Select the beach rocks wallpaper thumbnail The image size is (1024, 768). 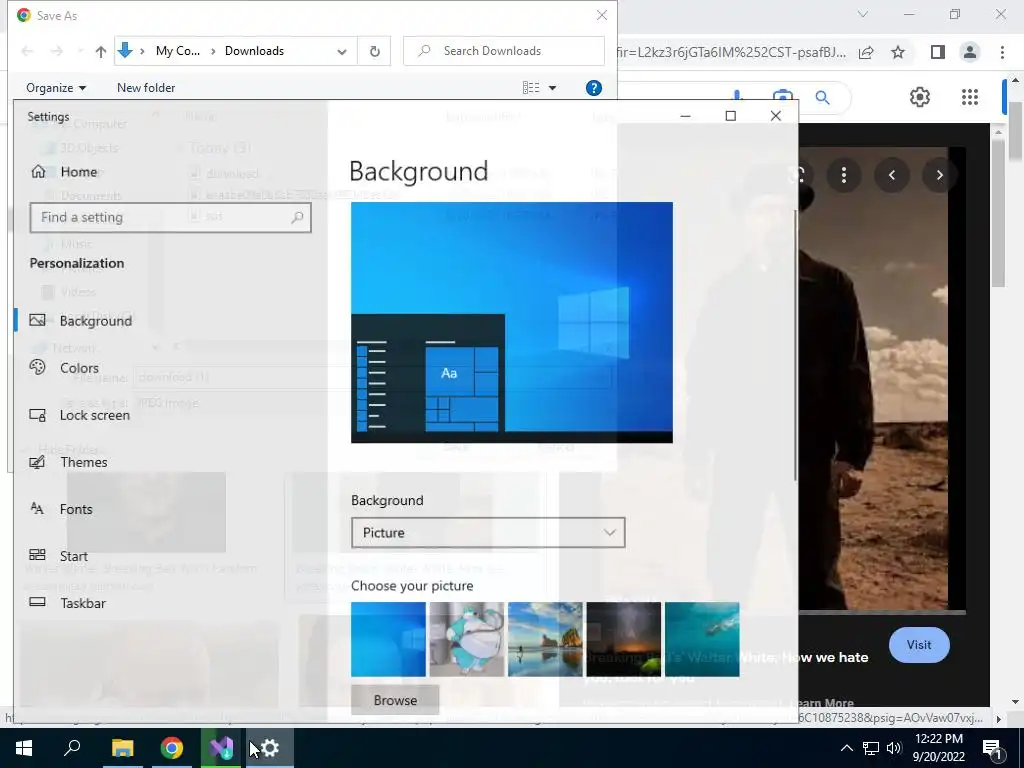(x=545, y=639)
